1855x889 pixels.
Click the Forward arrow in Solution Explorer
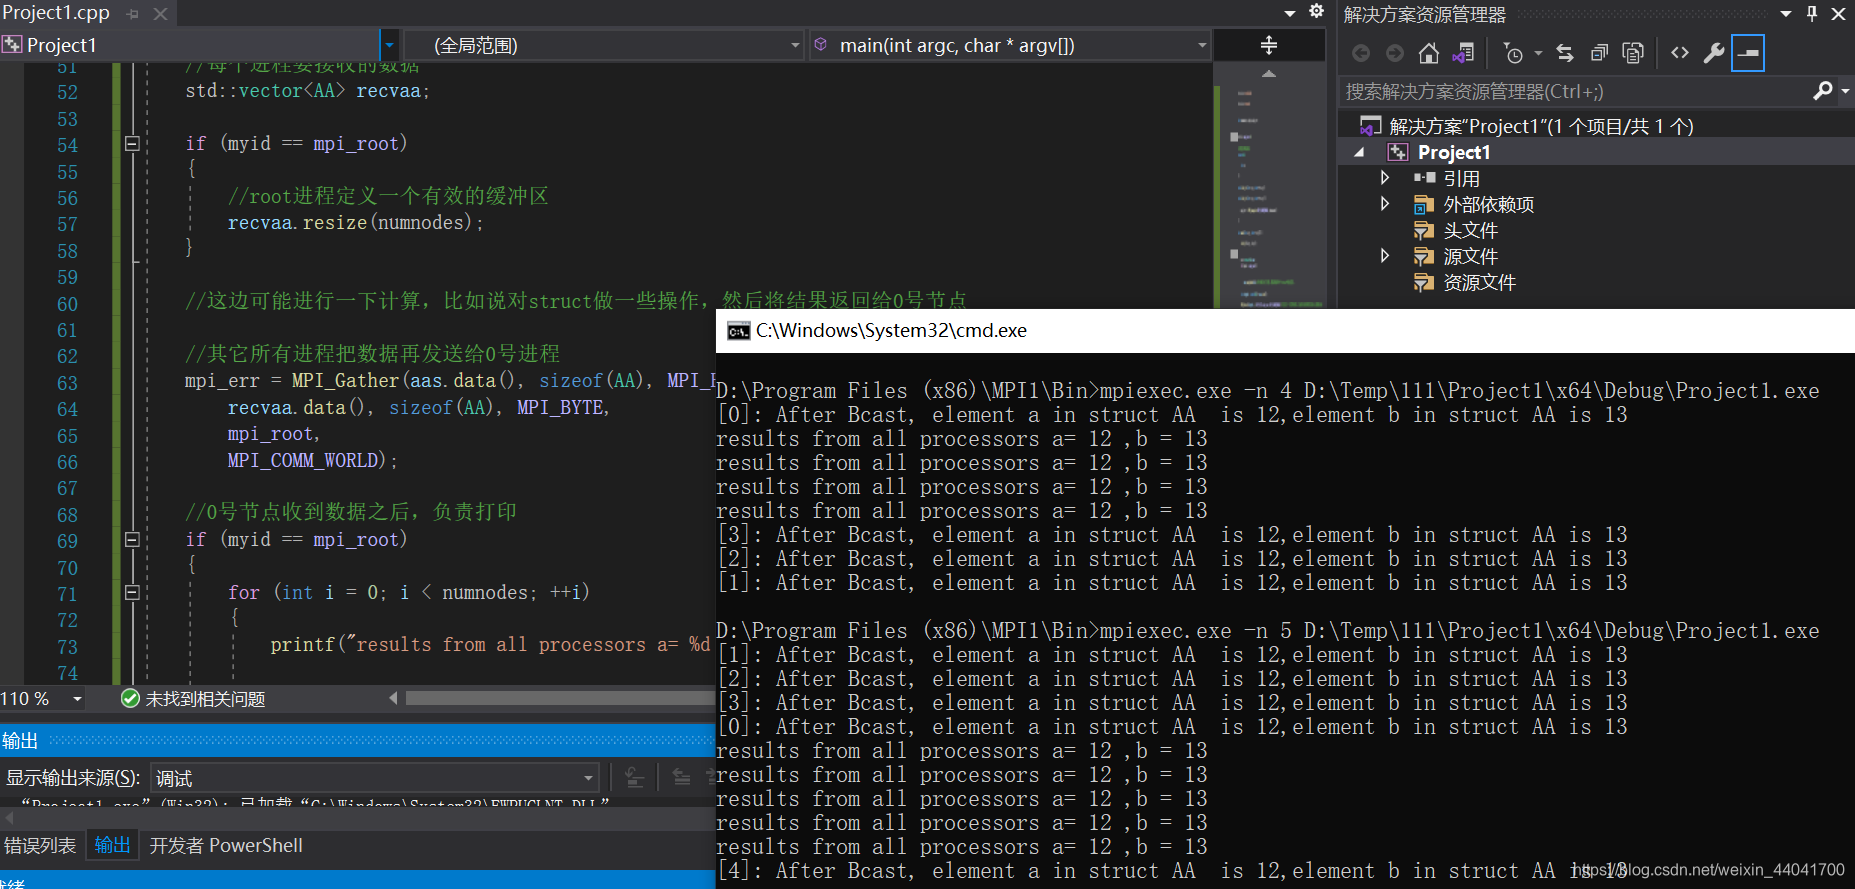click(1395, 53)
